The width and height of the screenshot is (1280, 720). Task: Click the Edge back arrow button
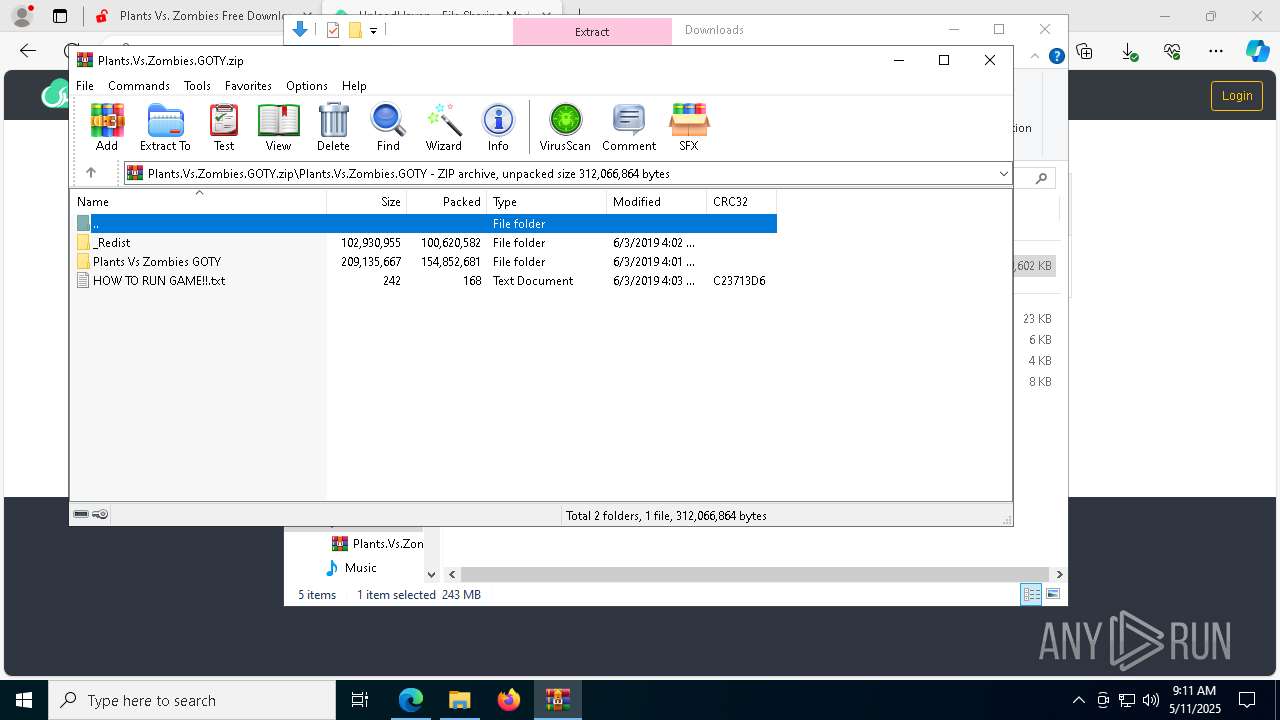[28, 51]
